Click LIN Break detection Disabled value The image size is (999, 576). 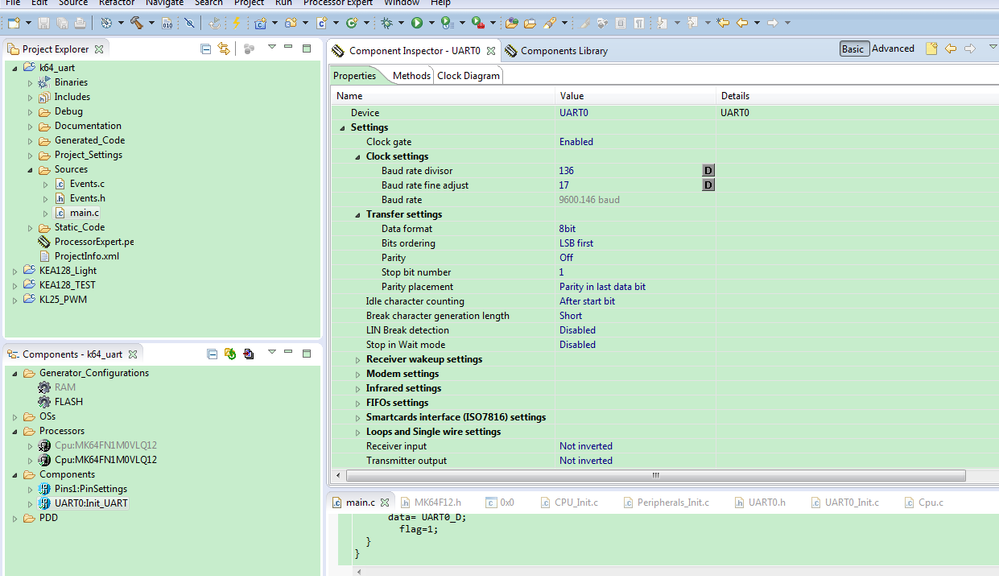click(x=577, y=330)
